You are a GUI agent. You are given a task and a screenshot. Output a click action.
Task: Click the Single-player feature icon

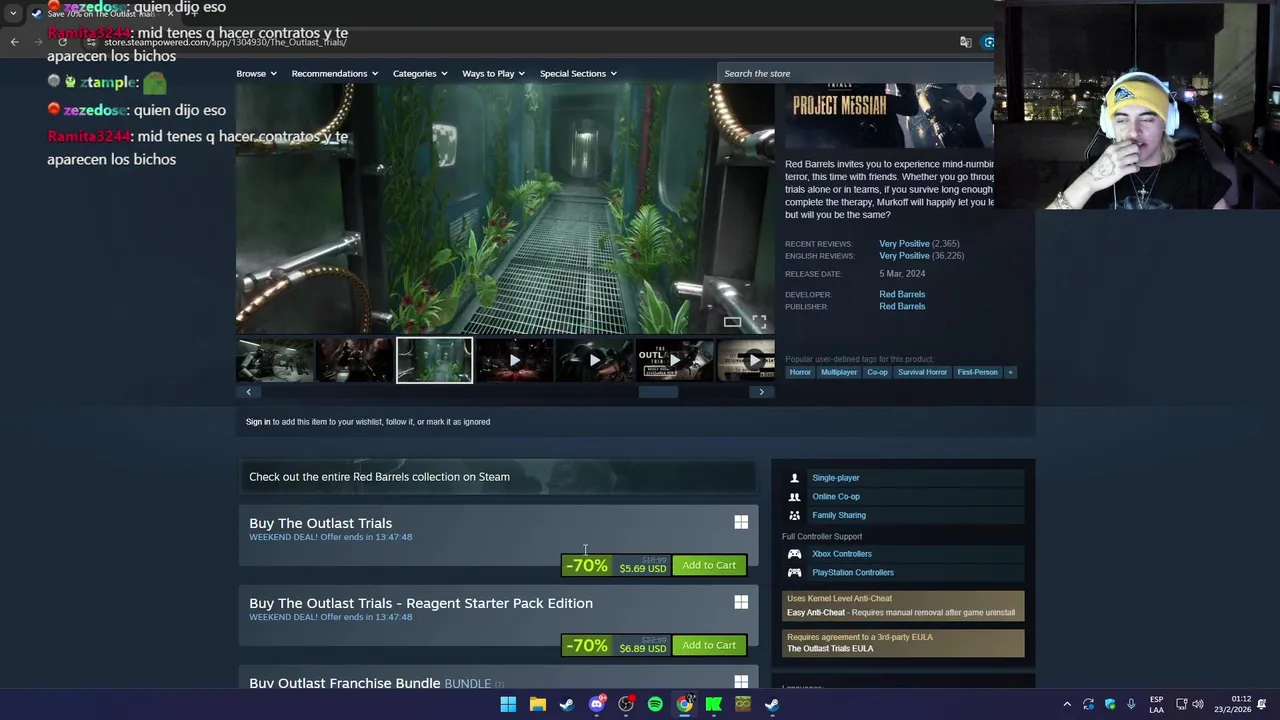[794, 478]
